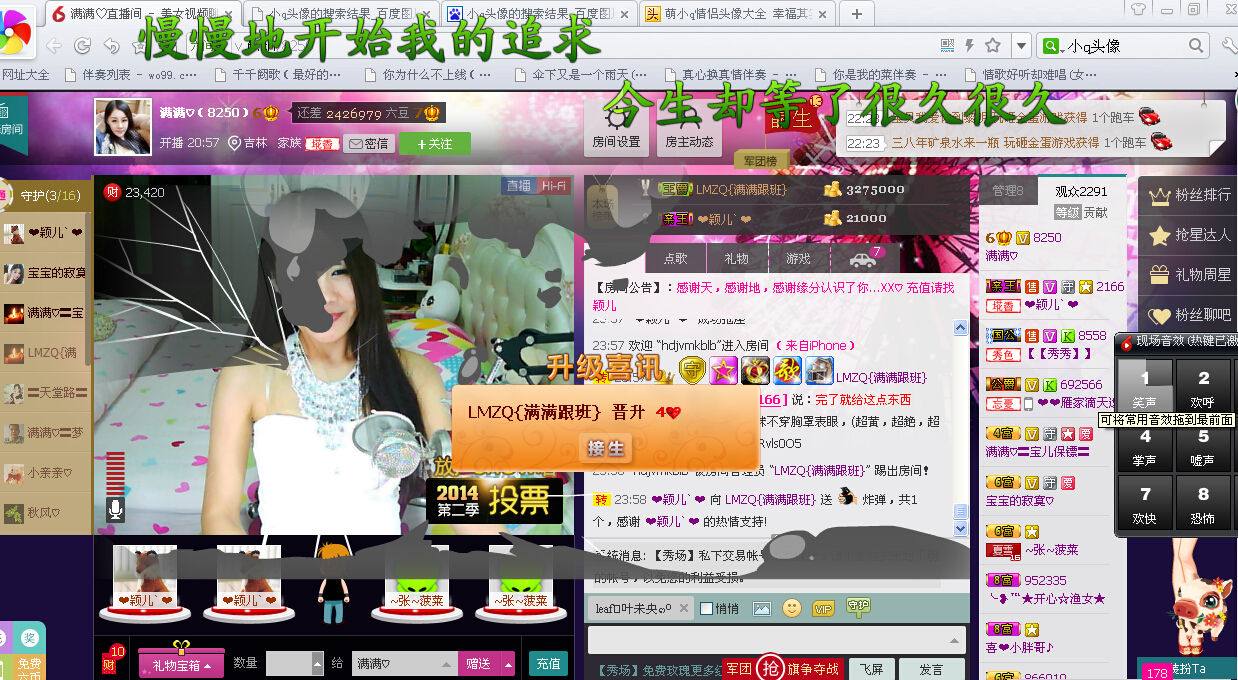Screen dimensions: 1238x680
Task: Click the 接生 button on upgrade popup
Action: click(x=605, y=448)
